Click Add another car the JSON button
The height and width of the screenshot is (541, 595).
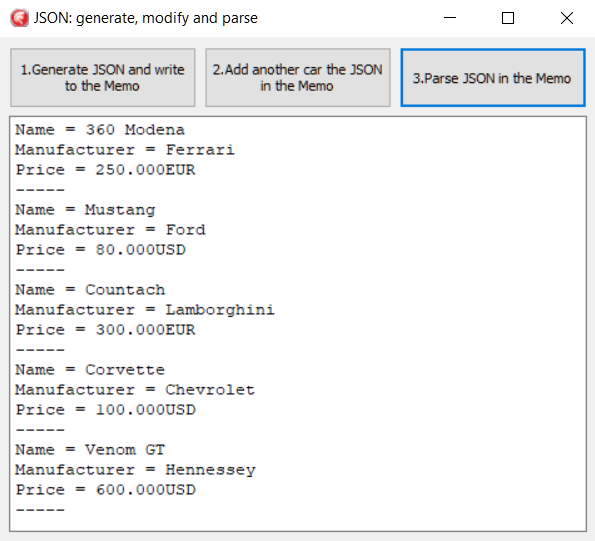point(298,78)
